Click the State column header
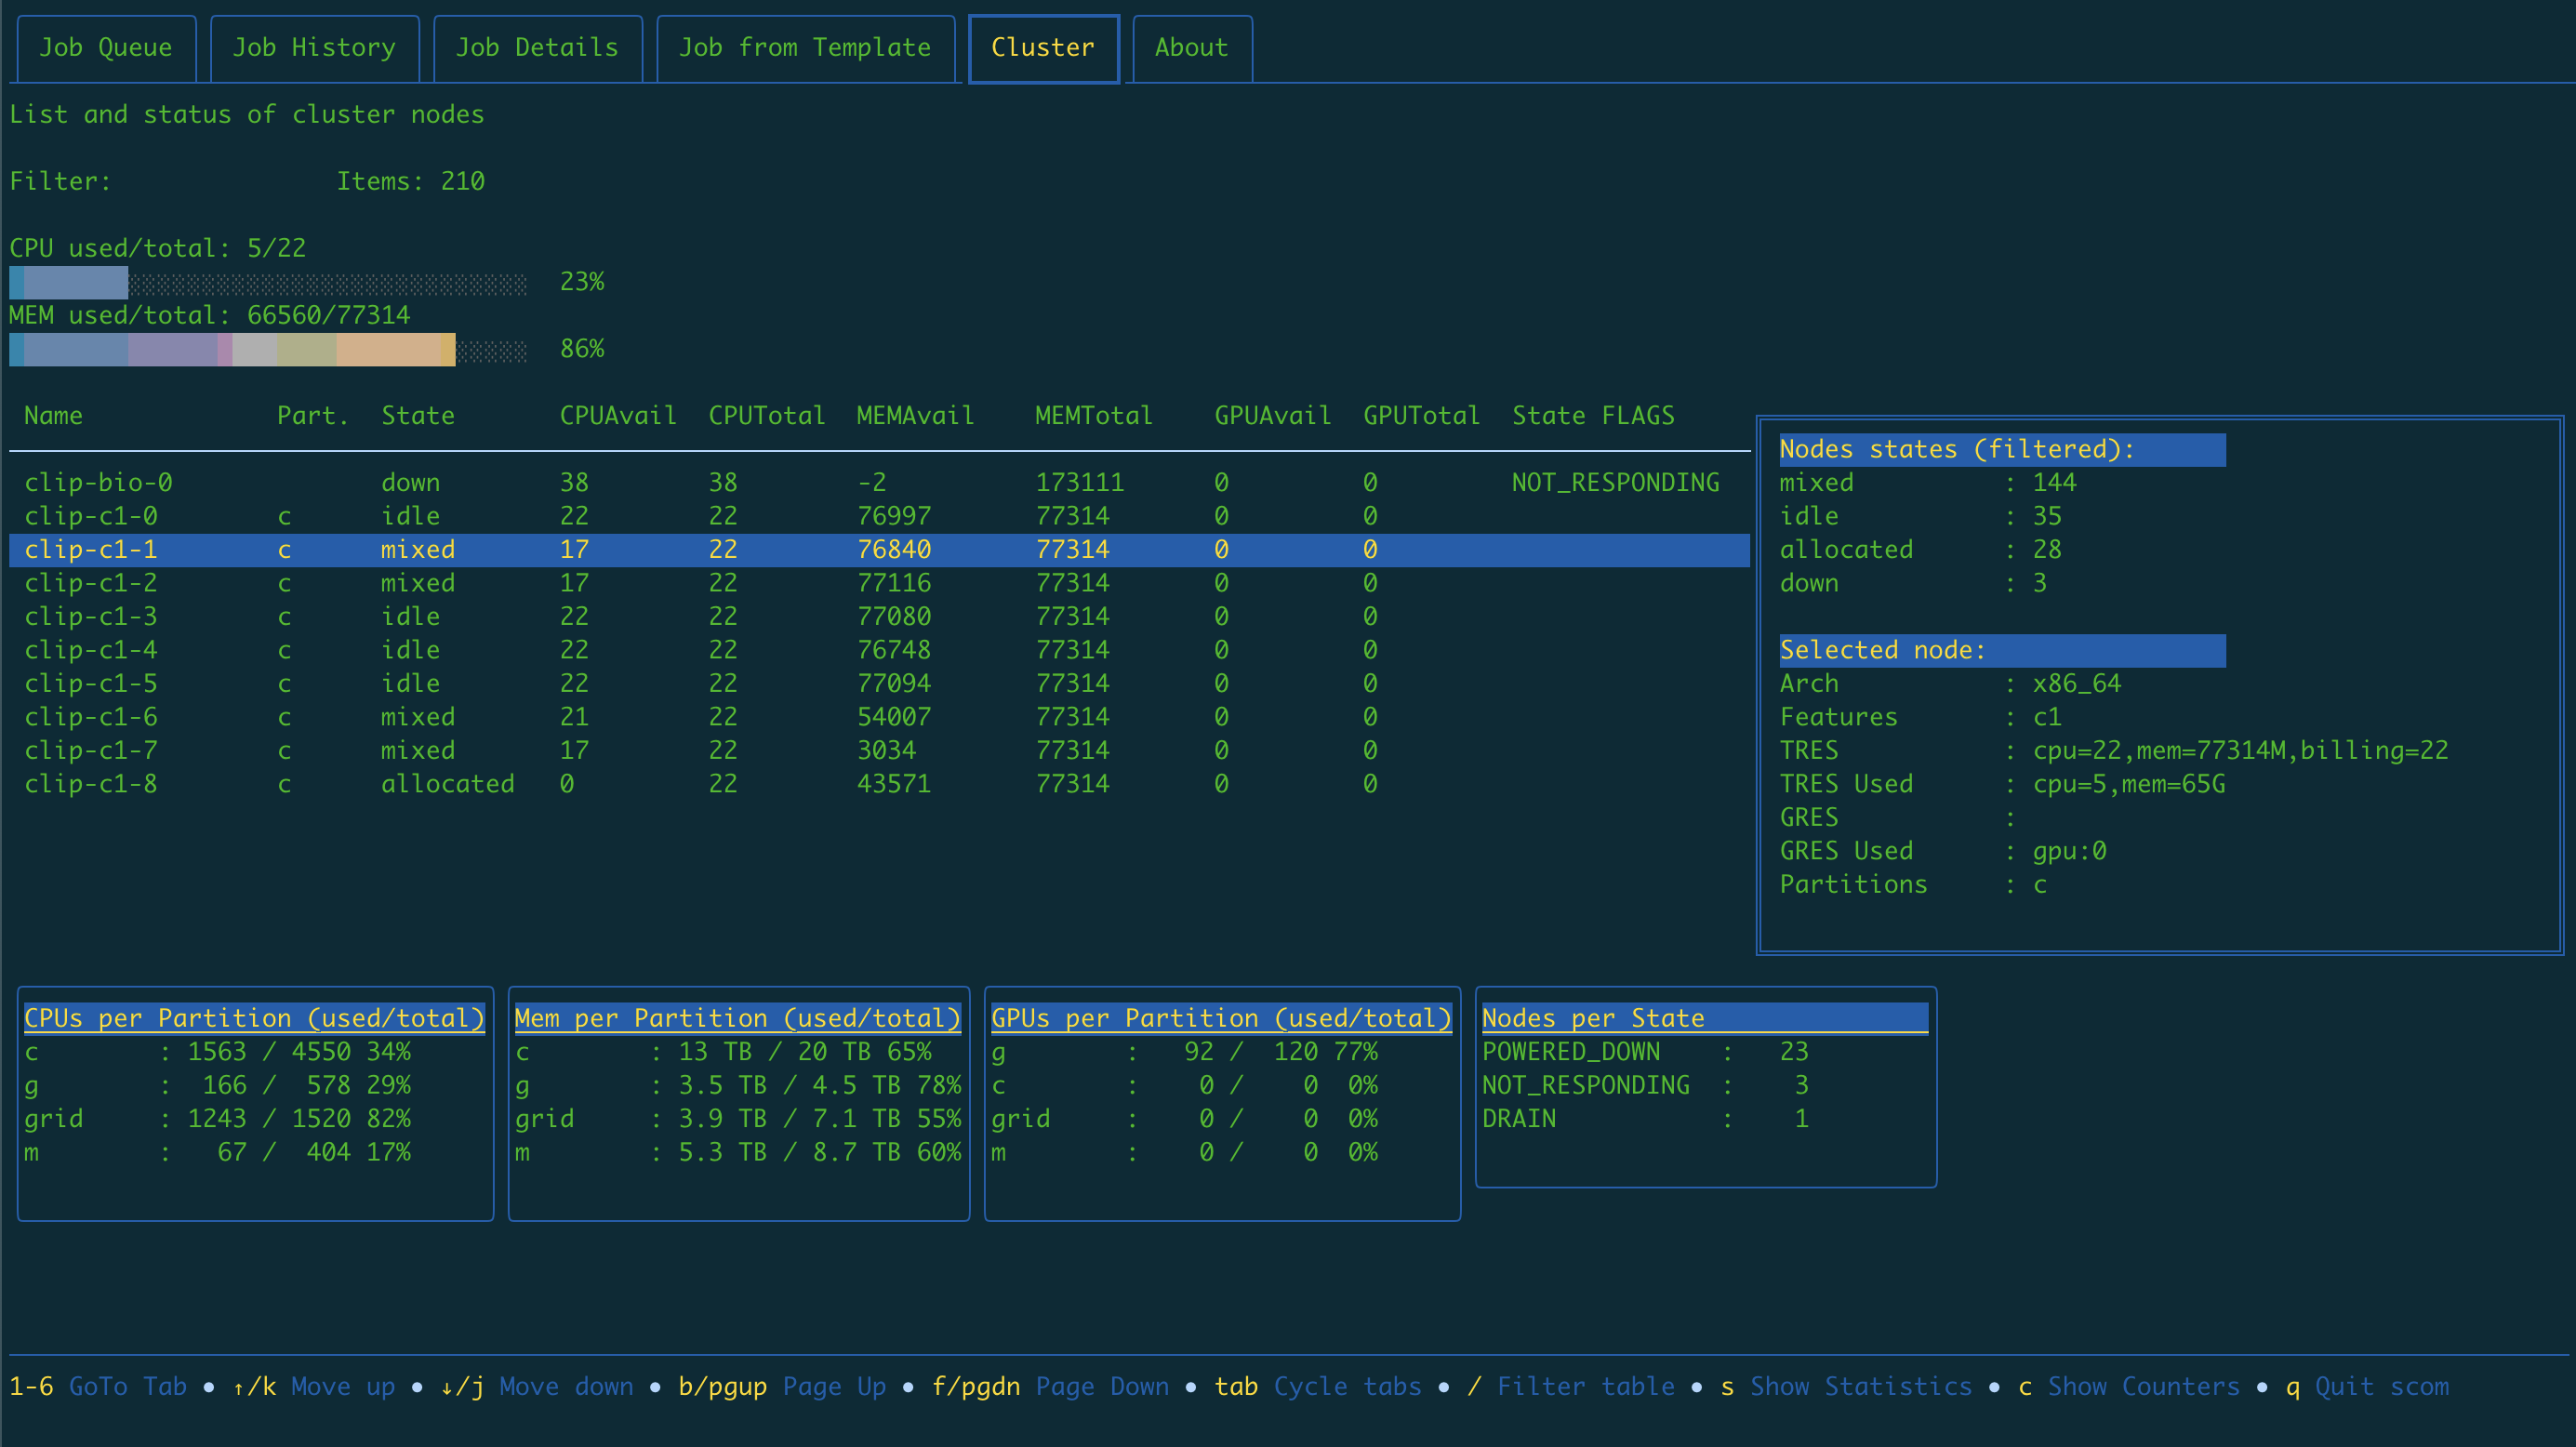2576x1447 pixels. 417,416
